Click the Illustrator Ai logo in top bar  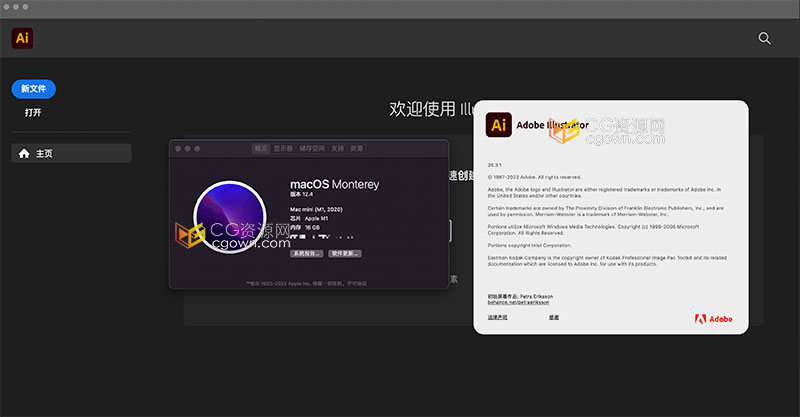point(22,38)
